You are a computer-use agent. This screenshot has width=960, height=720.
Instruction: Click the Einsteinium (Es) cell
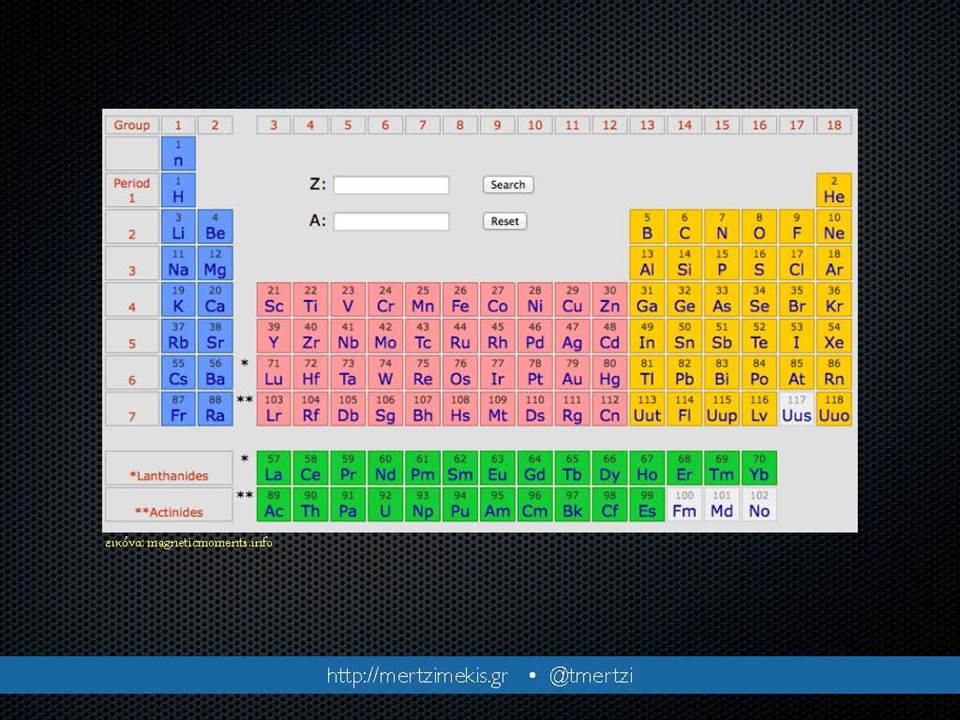coord(647,504)
